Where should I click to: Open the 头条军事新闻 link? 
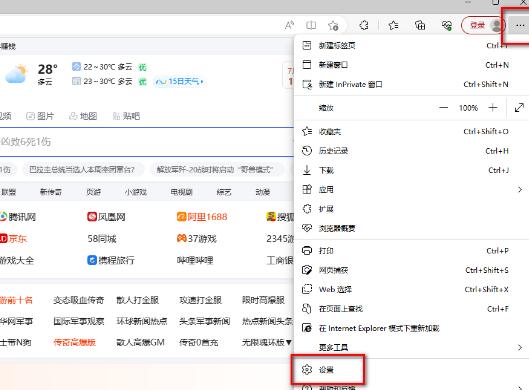[x=205, y=321]
